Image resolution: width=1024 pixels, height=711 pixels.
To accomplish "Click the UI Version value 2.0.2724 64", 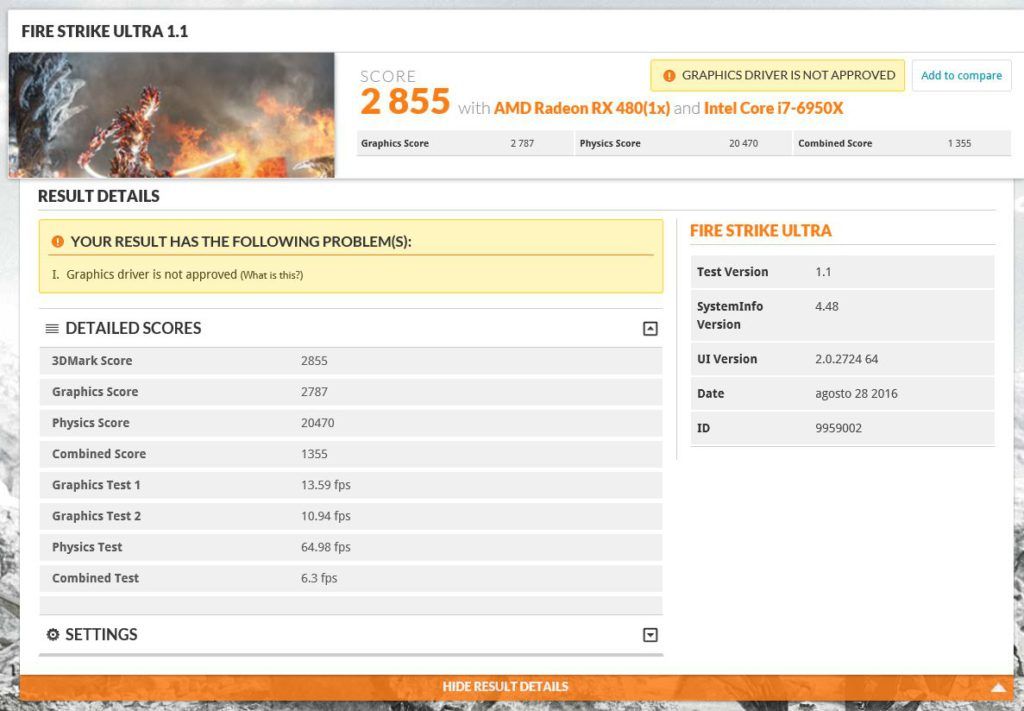I will (846, 360).
